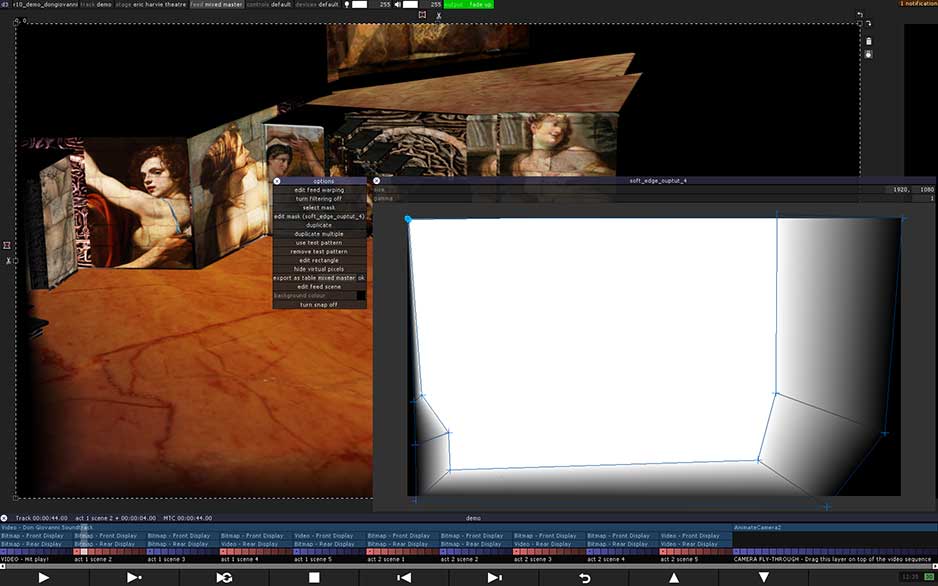Click the play-to-end-of-section button
This screenshot has height=586, width=938.
click(x=134, y=578)
